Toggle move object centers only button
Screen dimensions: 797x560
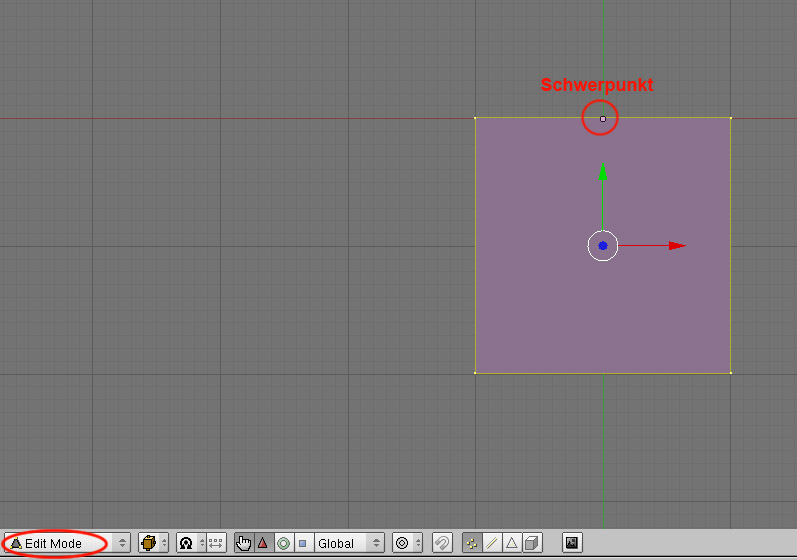pos(216,543)
